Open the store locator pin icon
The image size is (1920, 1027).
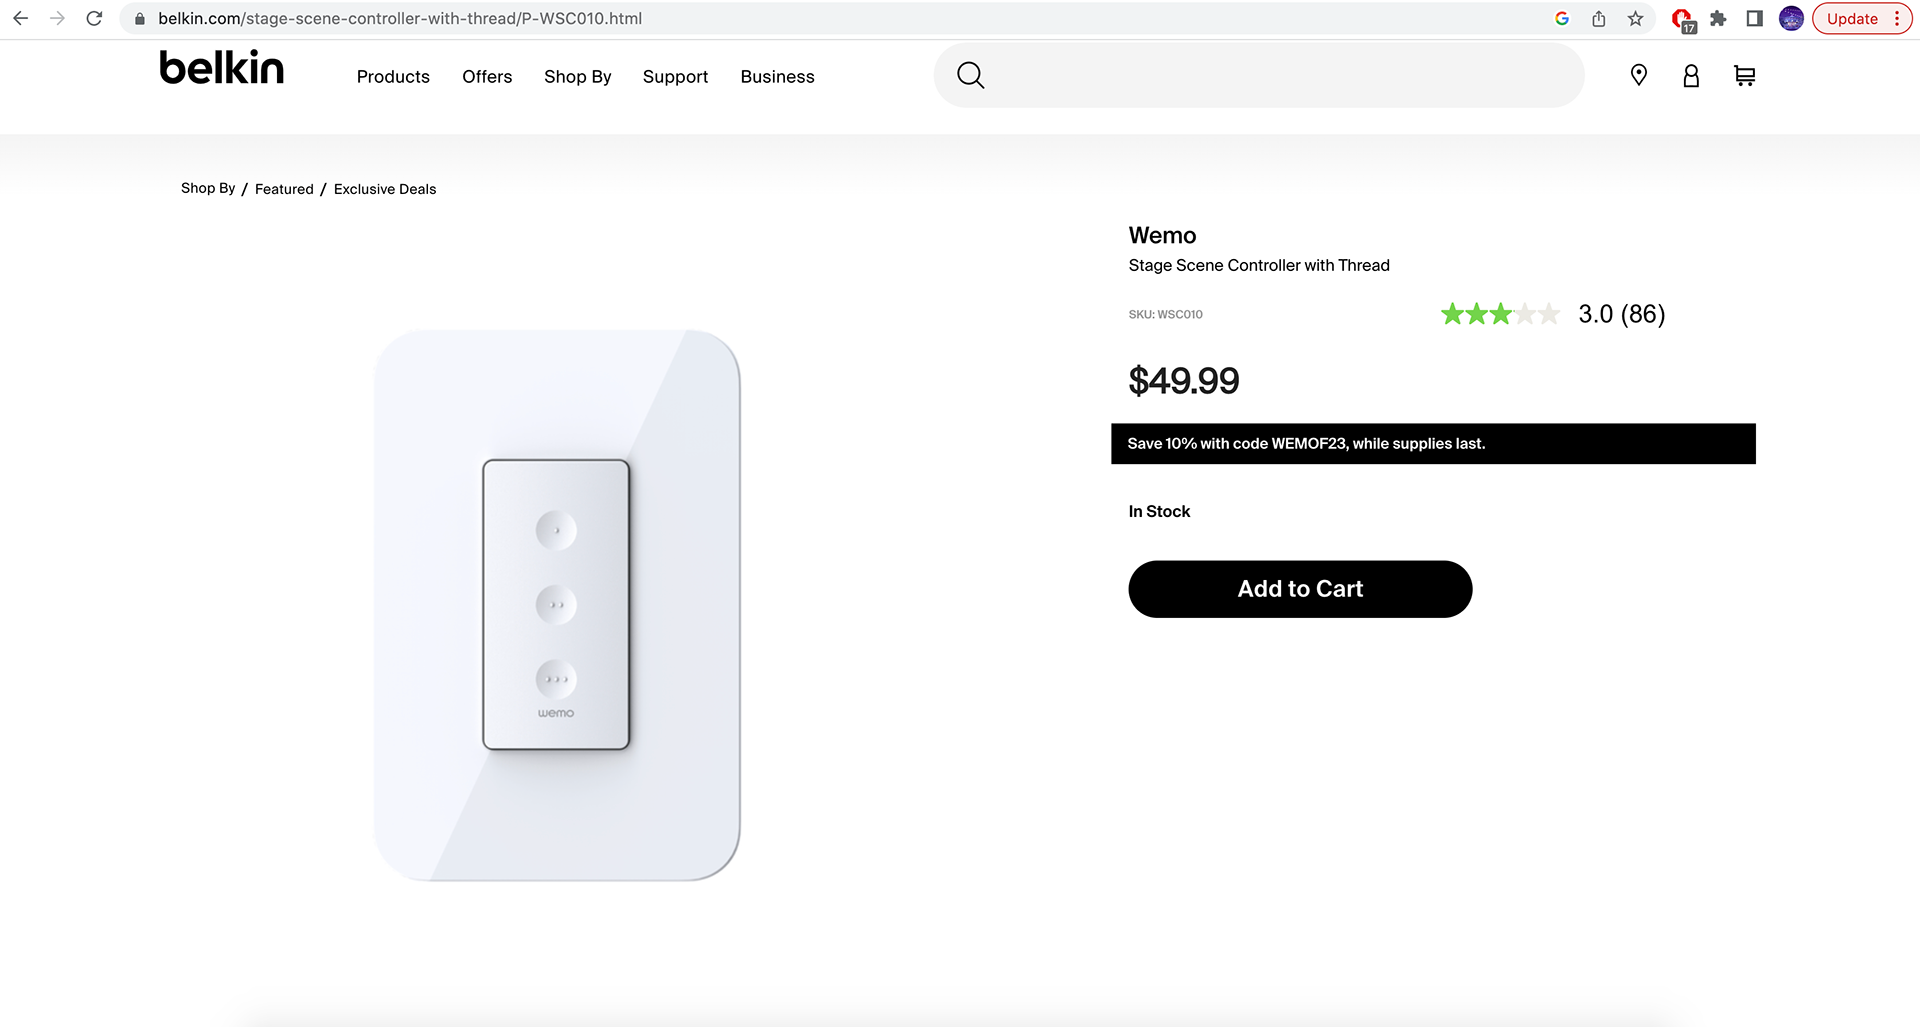tap(1638, 76)
